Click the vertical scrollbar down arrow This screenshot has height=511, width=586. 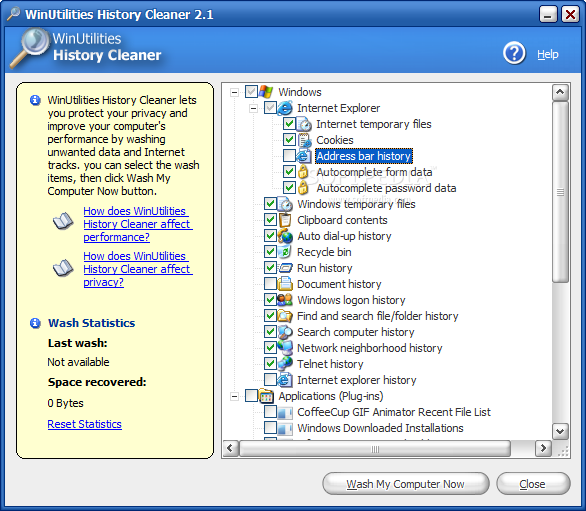coord(560,431)
